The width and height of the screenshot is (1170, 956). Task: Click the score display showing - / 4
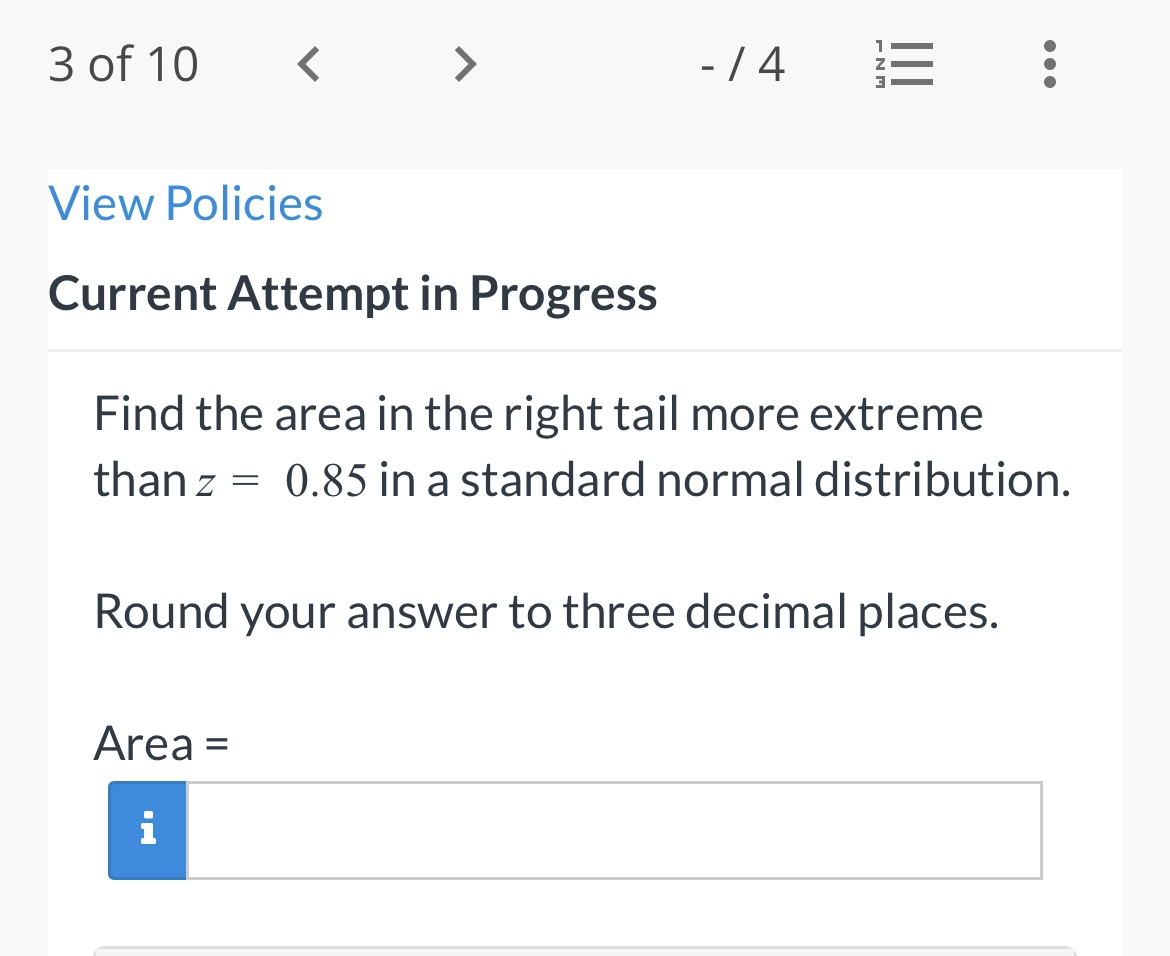point(743,63)
